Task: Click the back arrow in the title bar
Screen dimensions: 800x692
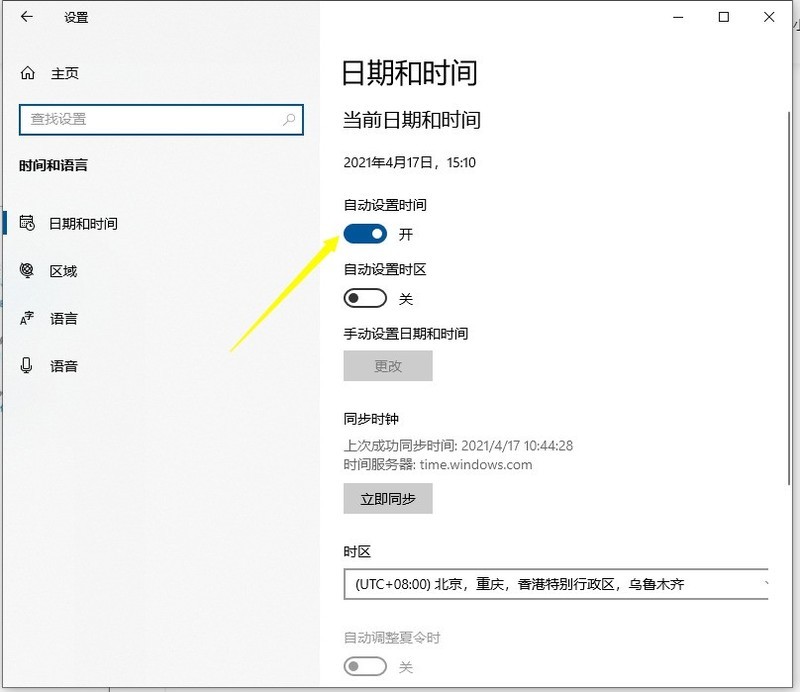Action: tap(24, 17)
